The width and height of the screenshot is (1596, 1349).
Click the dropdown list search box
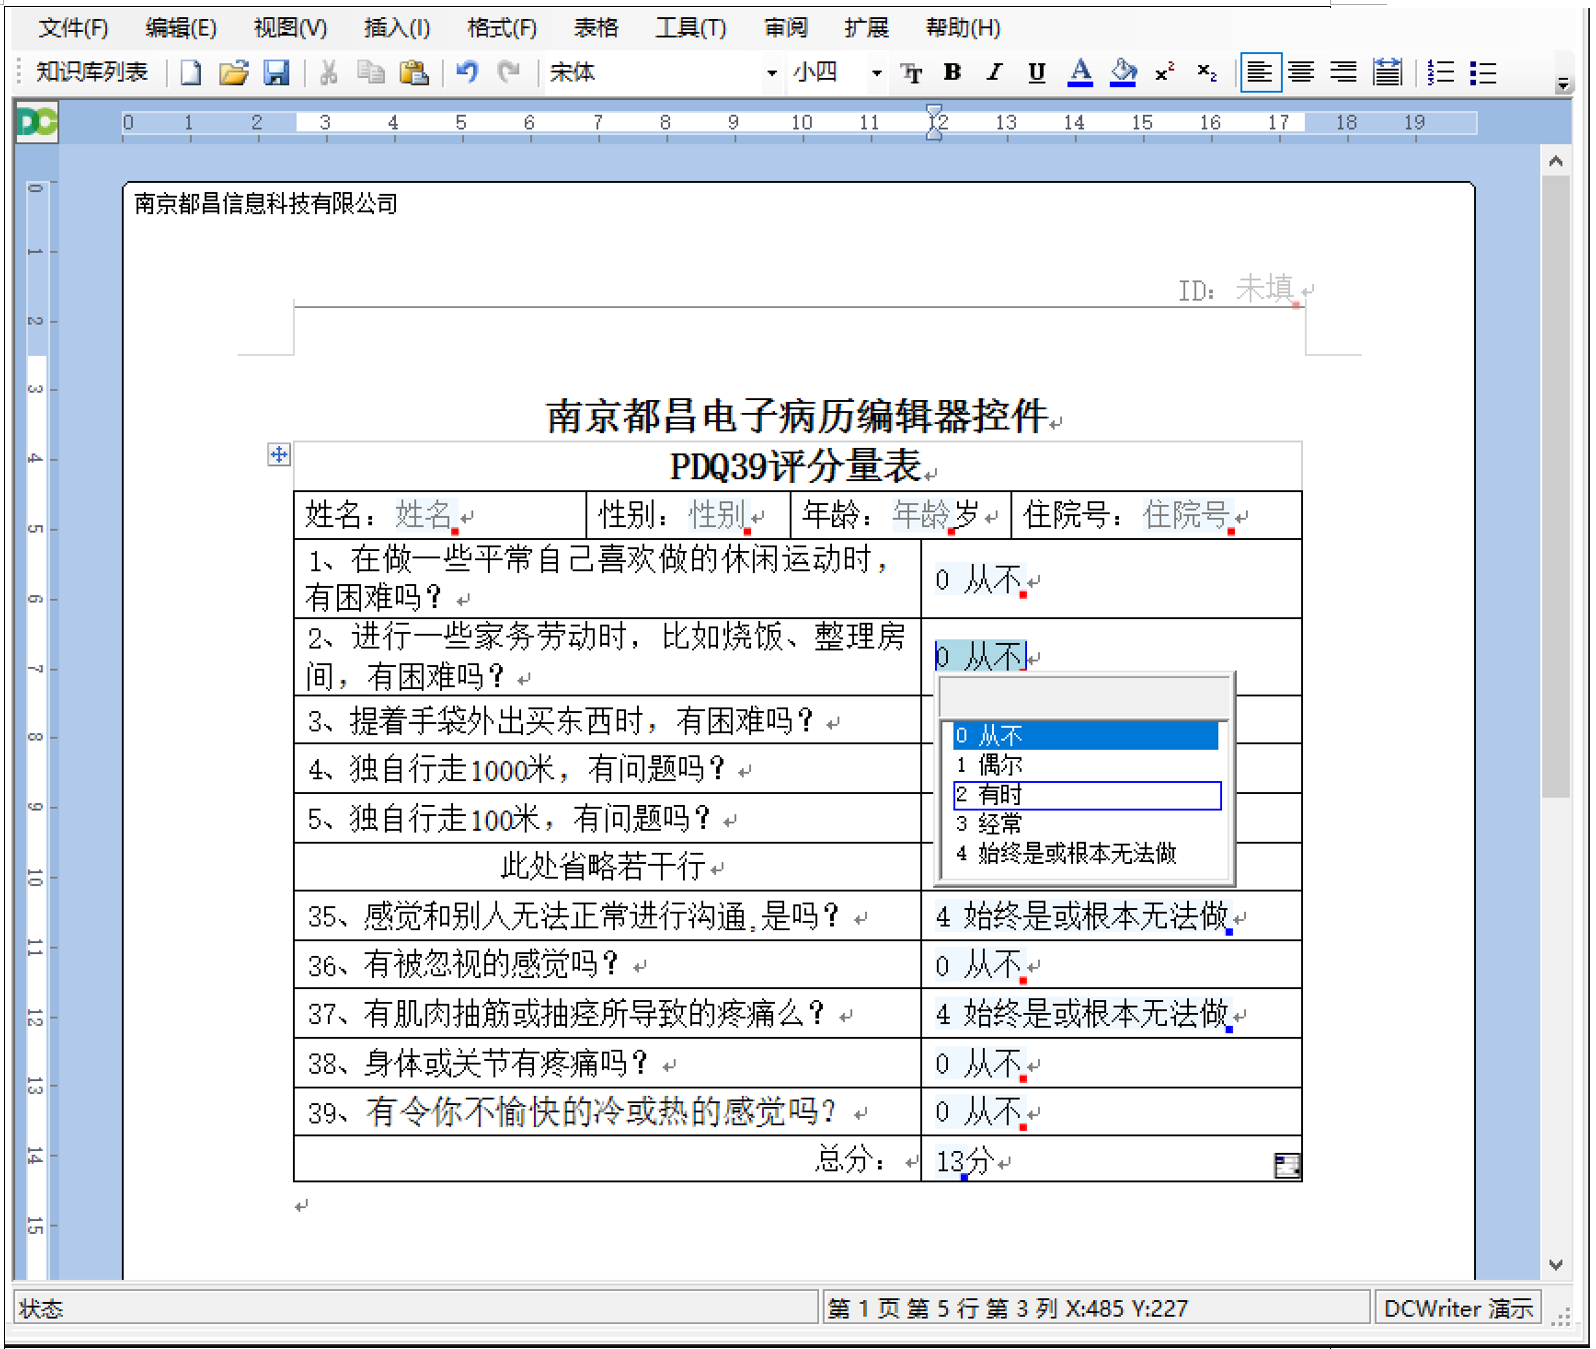coord(1084,697)
